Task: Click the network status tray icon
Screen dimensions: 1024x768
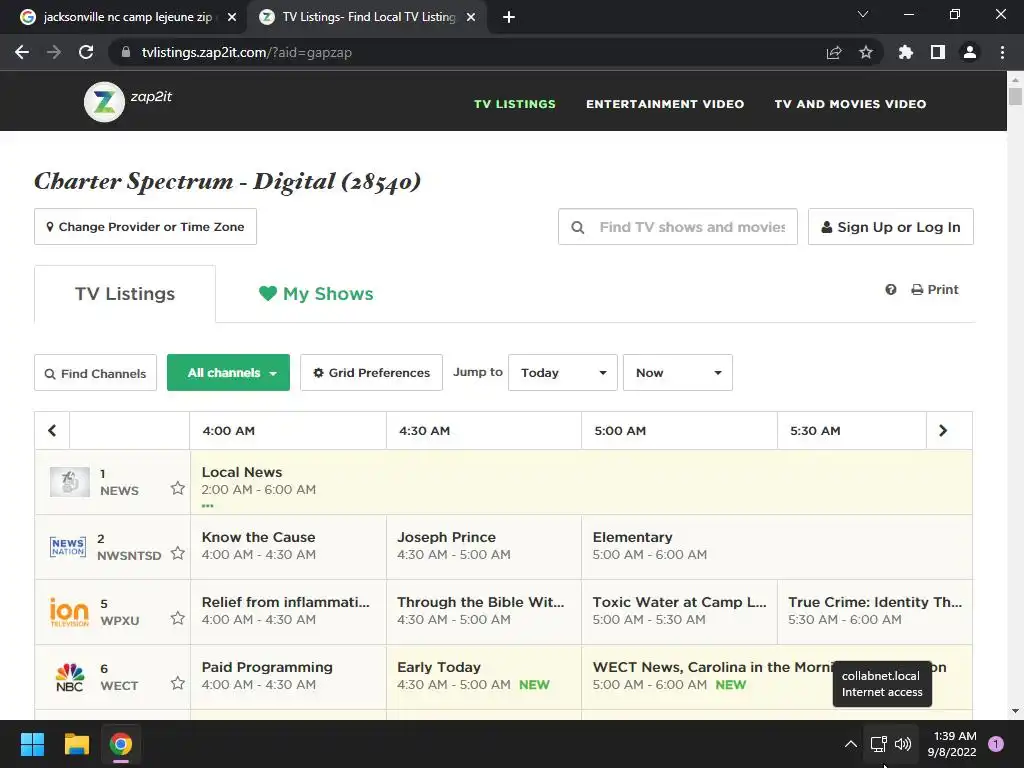Action: tap(878, 744)
